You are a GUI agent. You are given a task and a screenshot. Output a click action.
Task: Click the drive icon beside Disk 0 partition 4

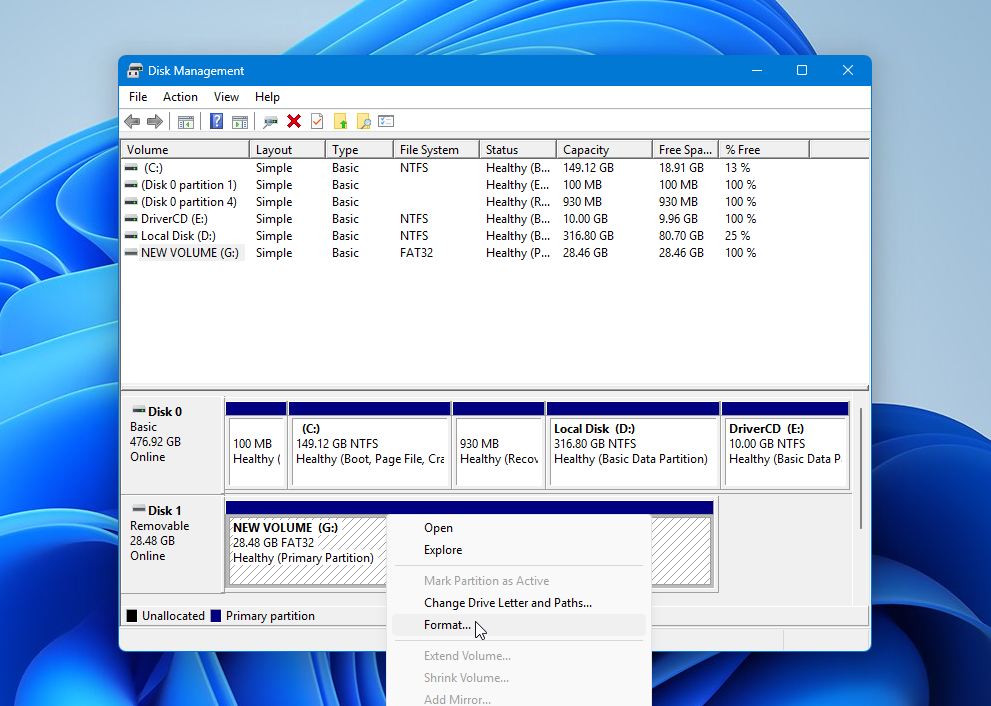(131, 202)
